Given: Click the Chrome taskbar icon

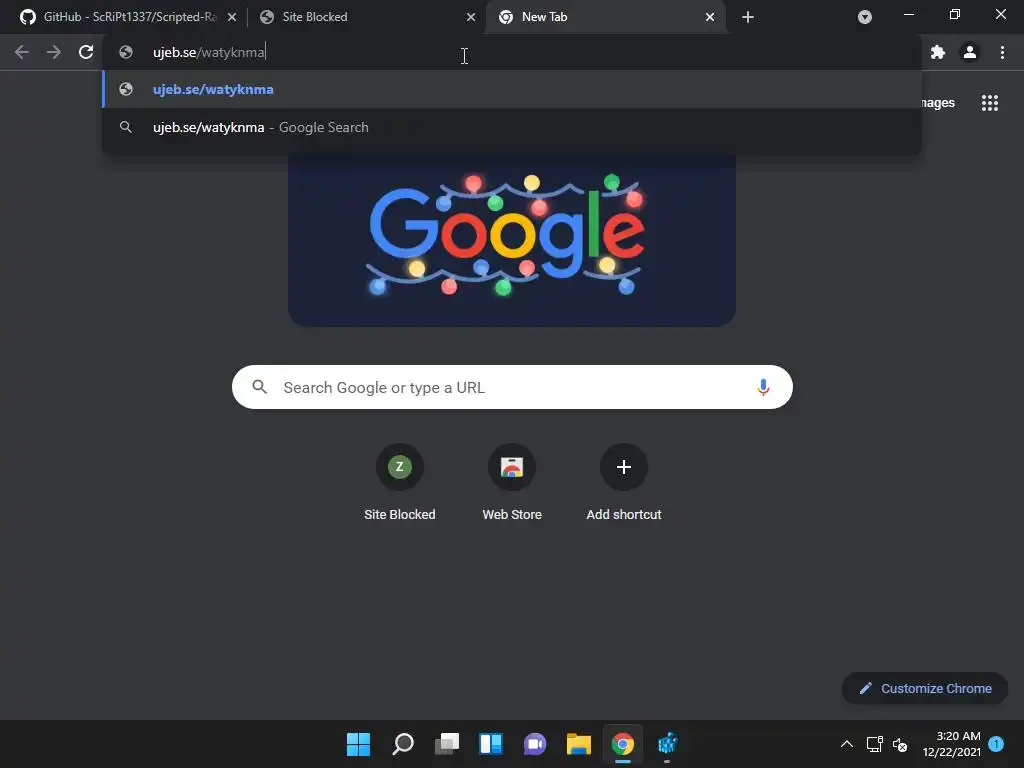Looking at the screenshot, I should [623, 744].
